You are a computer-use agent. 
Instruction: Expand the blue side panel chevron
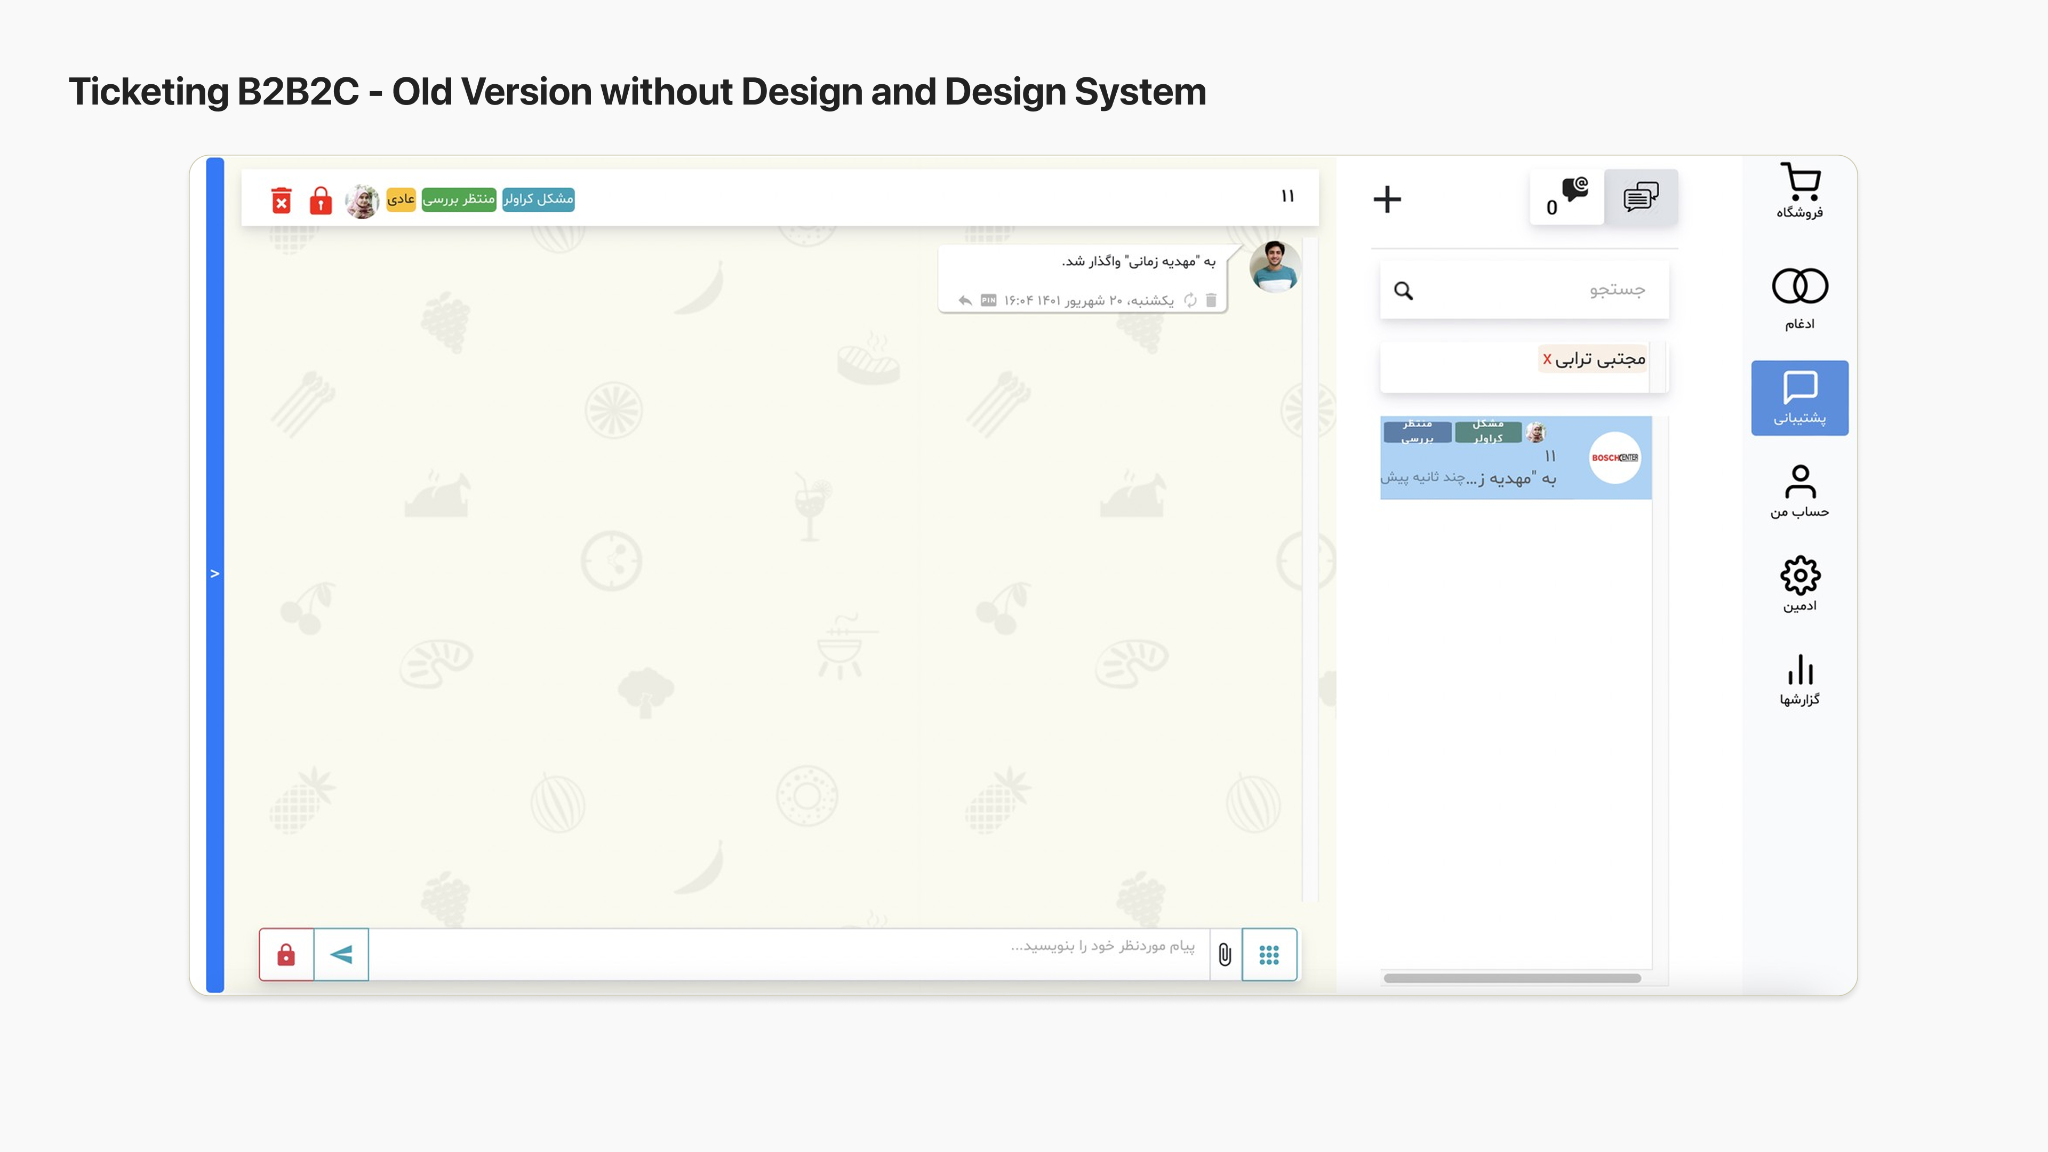point(215,574)
